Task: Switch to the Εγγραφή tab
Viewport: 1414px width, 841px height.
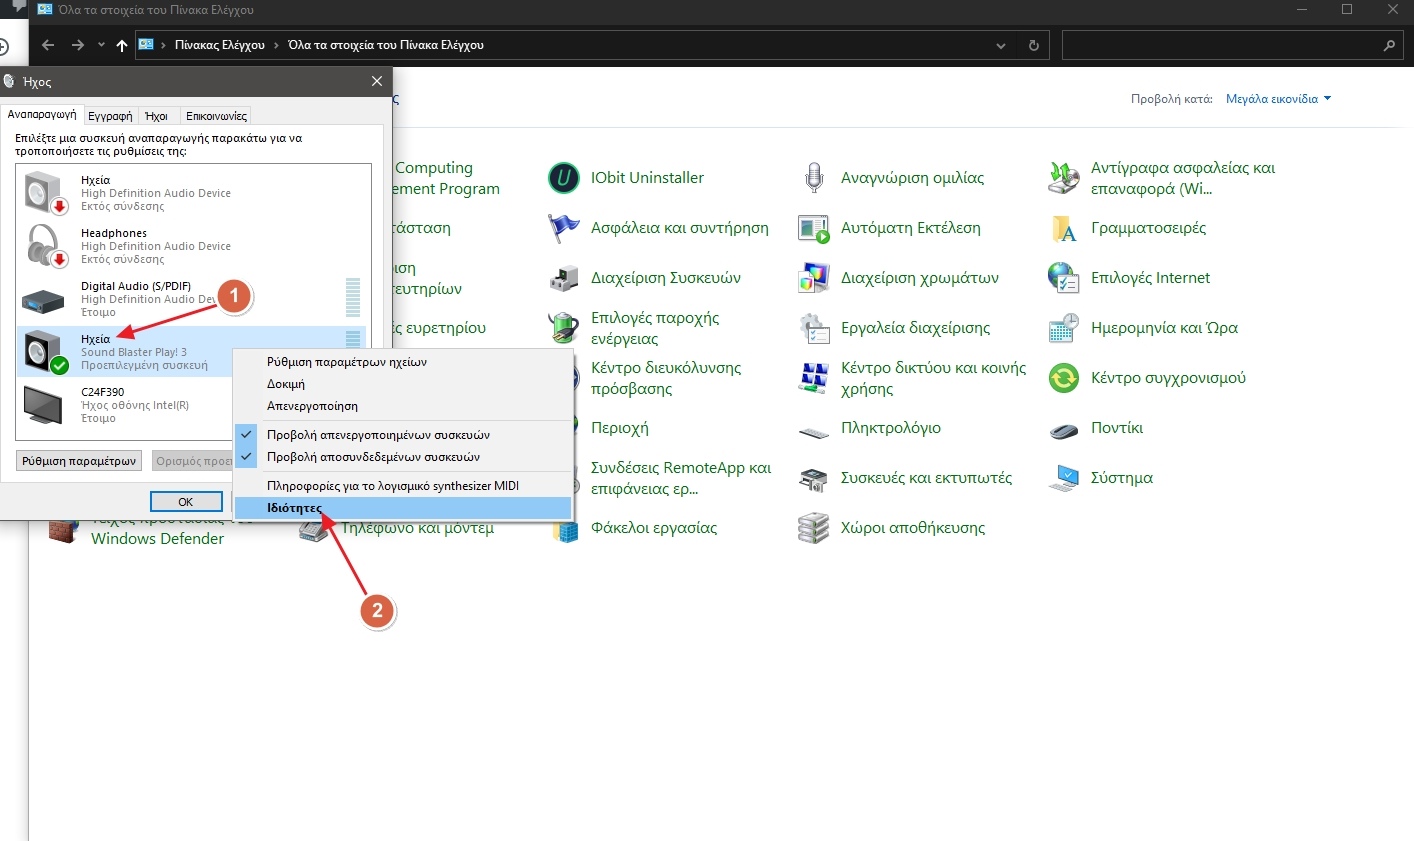Action: (x=110, y=116)
